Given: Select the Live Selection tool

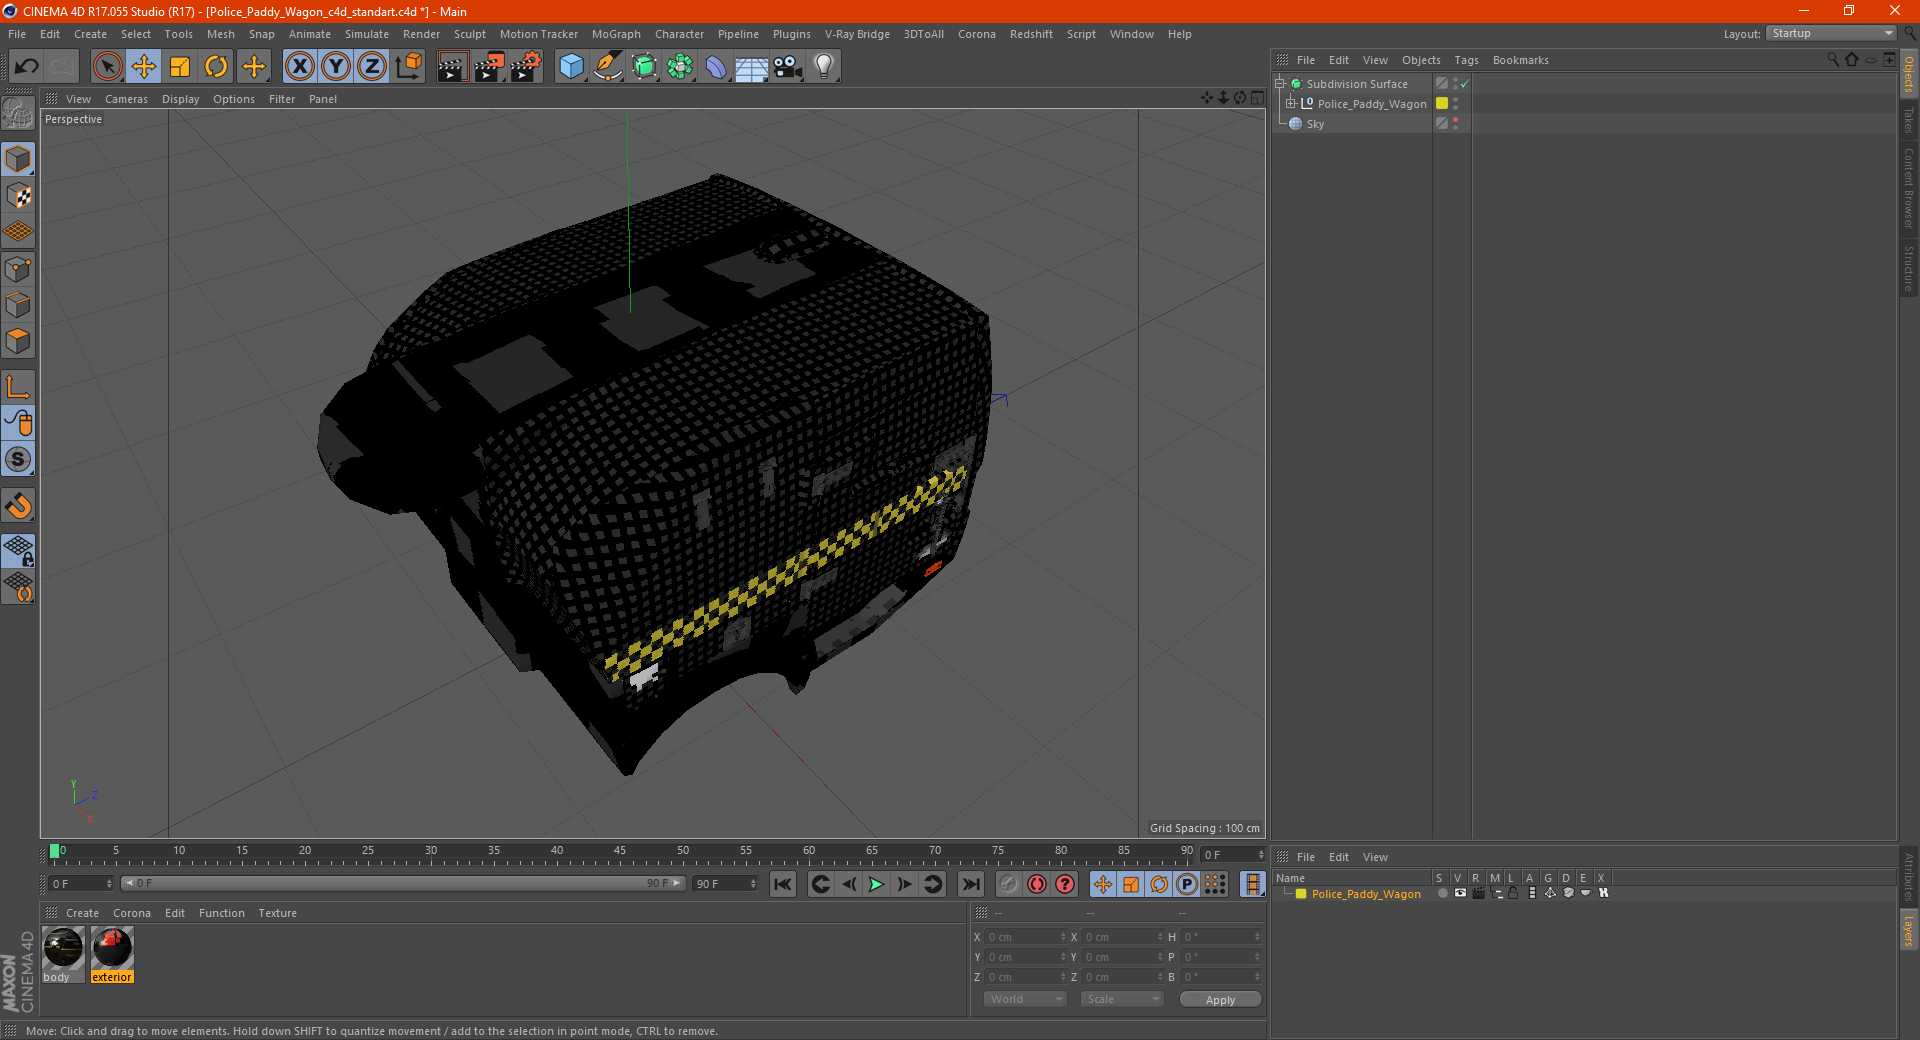Looking at the screenshot, I should click(107, 67).
